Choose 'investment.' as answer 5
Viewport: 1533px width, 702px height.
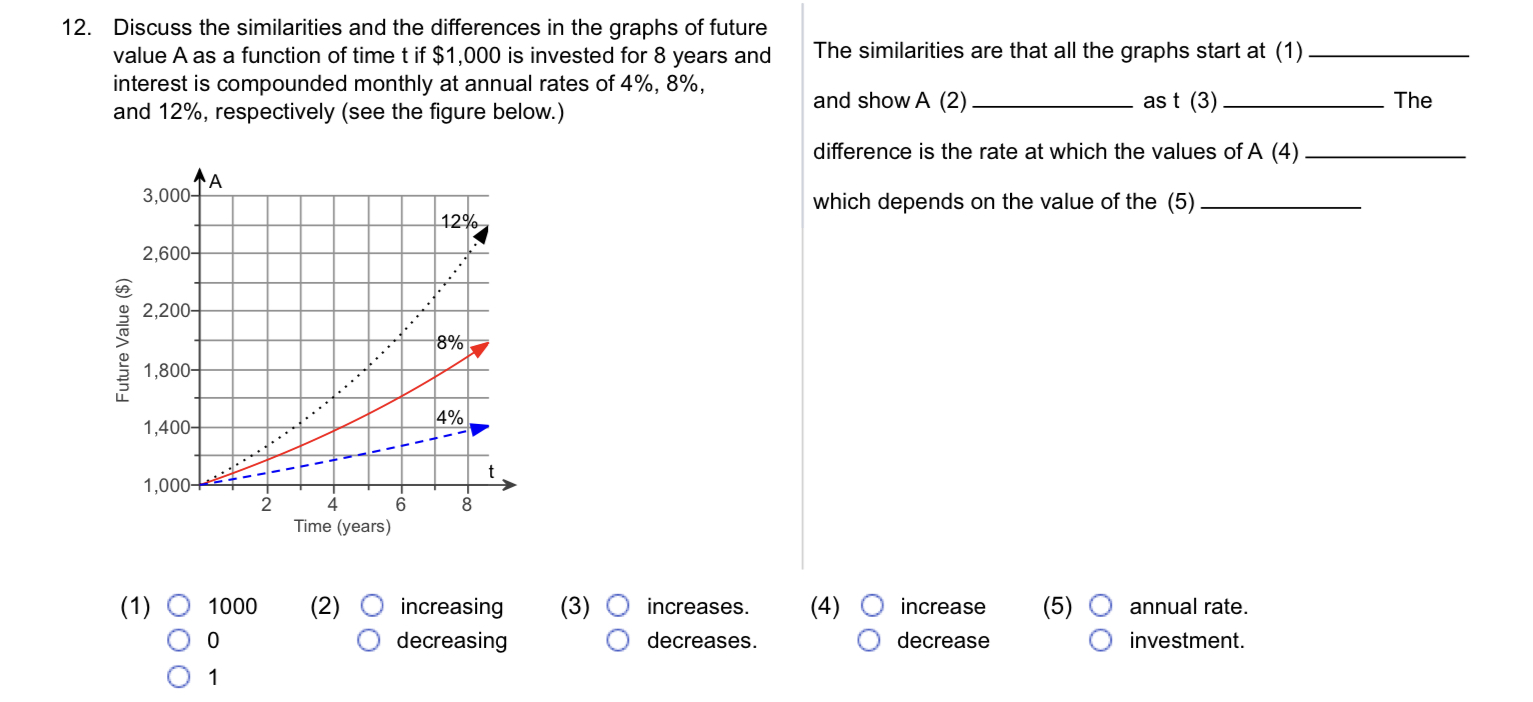1100,641
